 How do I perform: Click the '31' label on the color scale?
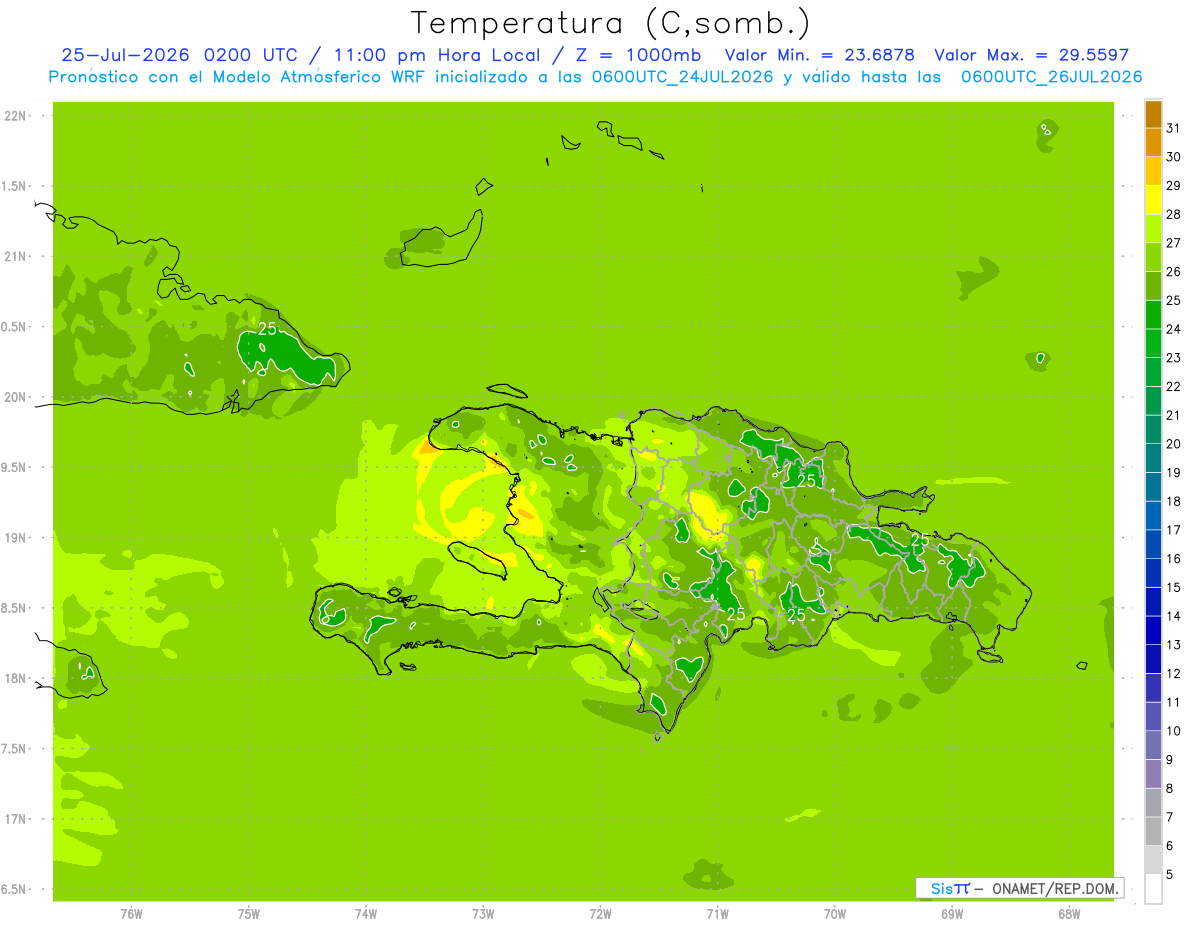1174,128
